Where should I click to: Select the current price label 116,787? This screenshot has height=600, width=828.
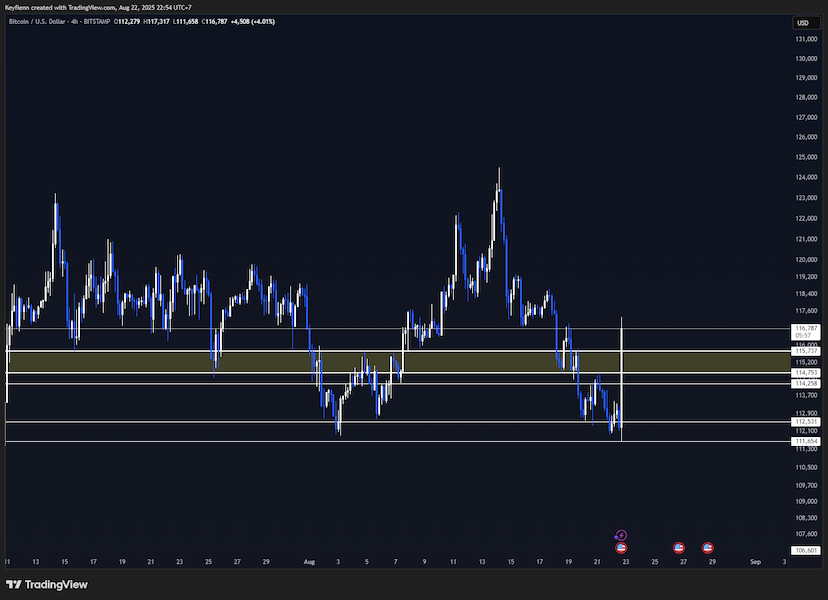(x=806, y=332)
